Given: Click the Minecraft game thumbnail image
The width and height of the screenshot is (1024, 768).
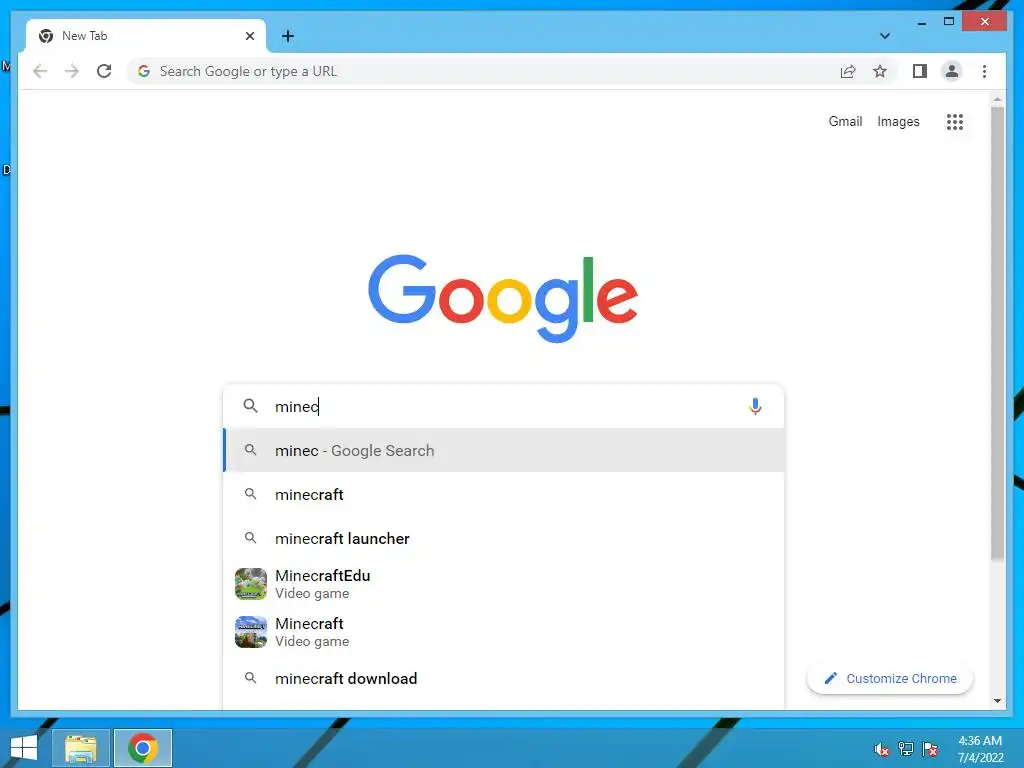Looking at the screenshot, I should click(251, 632).
